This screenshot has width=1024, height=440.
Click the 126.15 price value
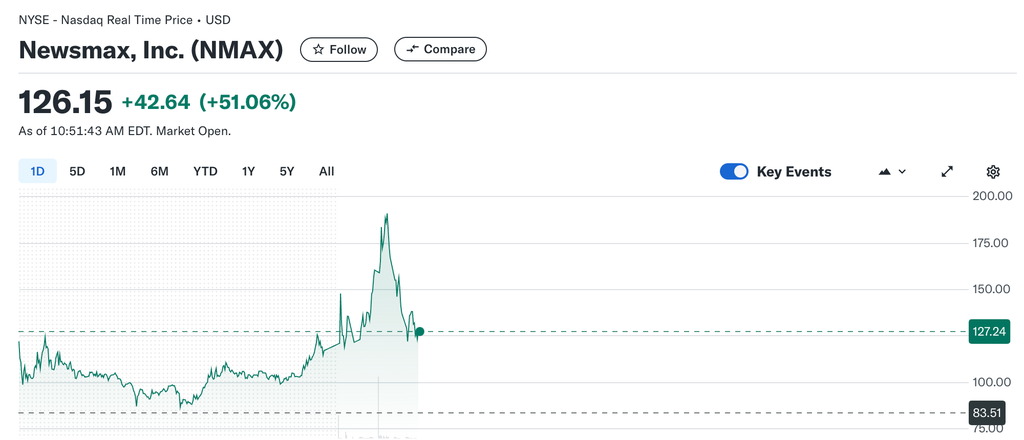(x=65, y=102)
